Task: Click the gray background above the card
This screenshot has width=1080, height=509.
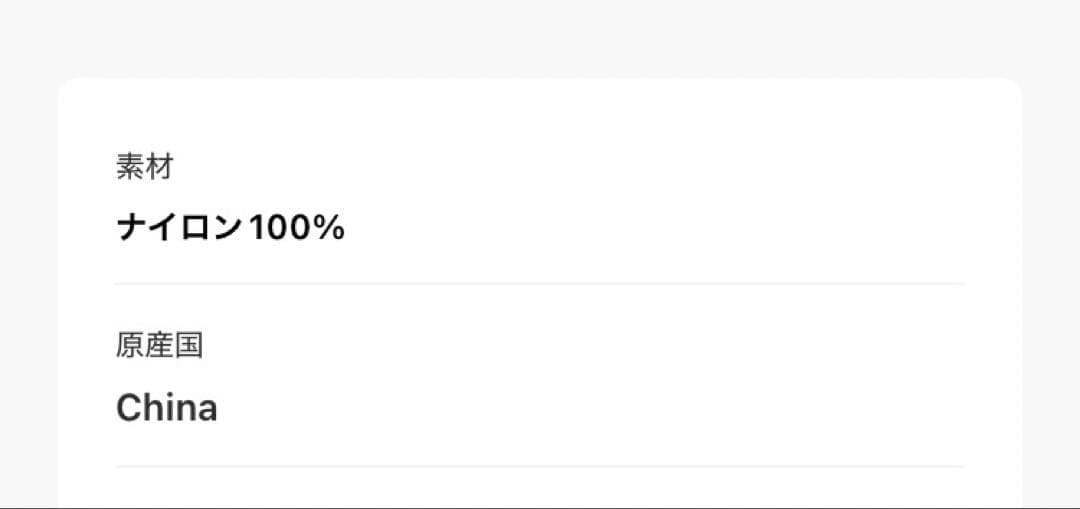Action: 540,40
